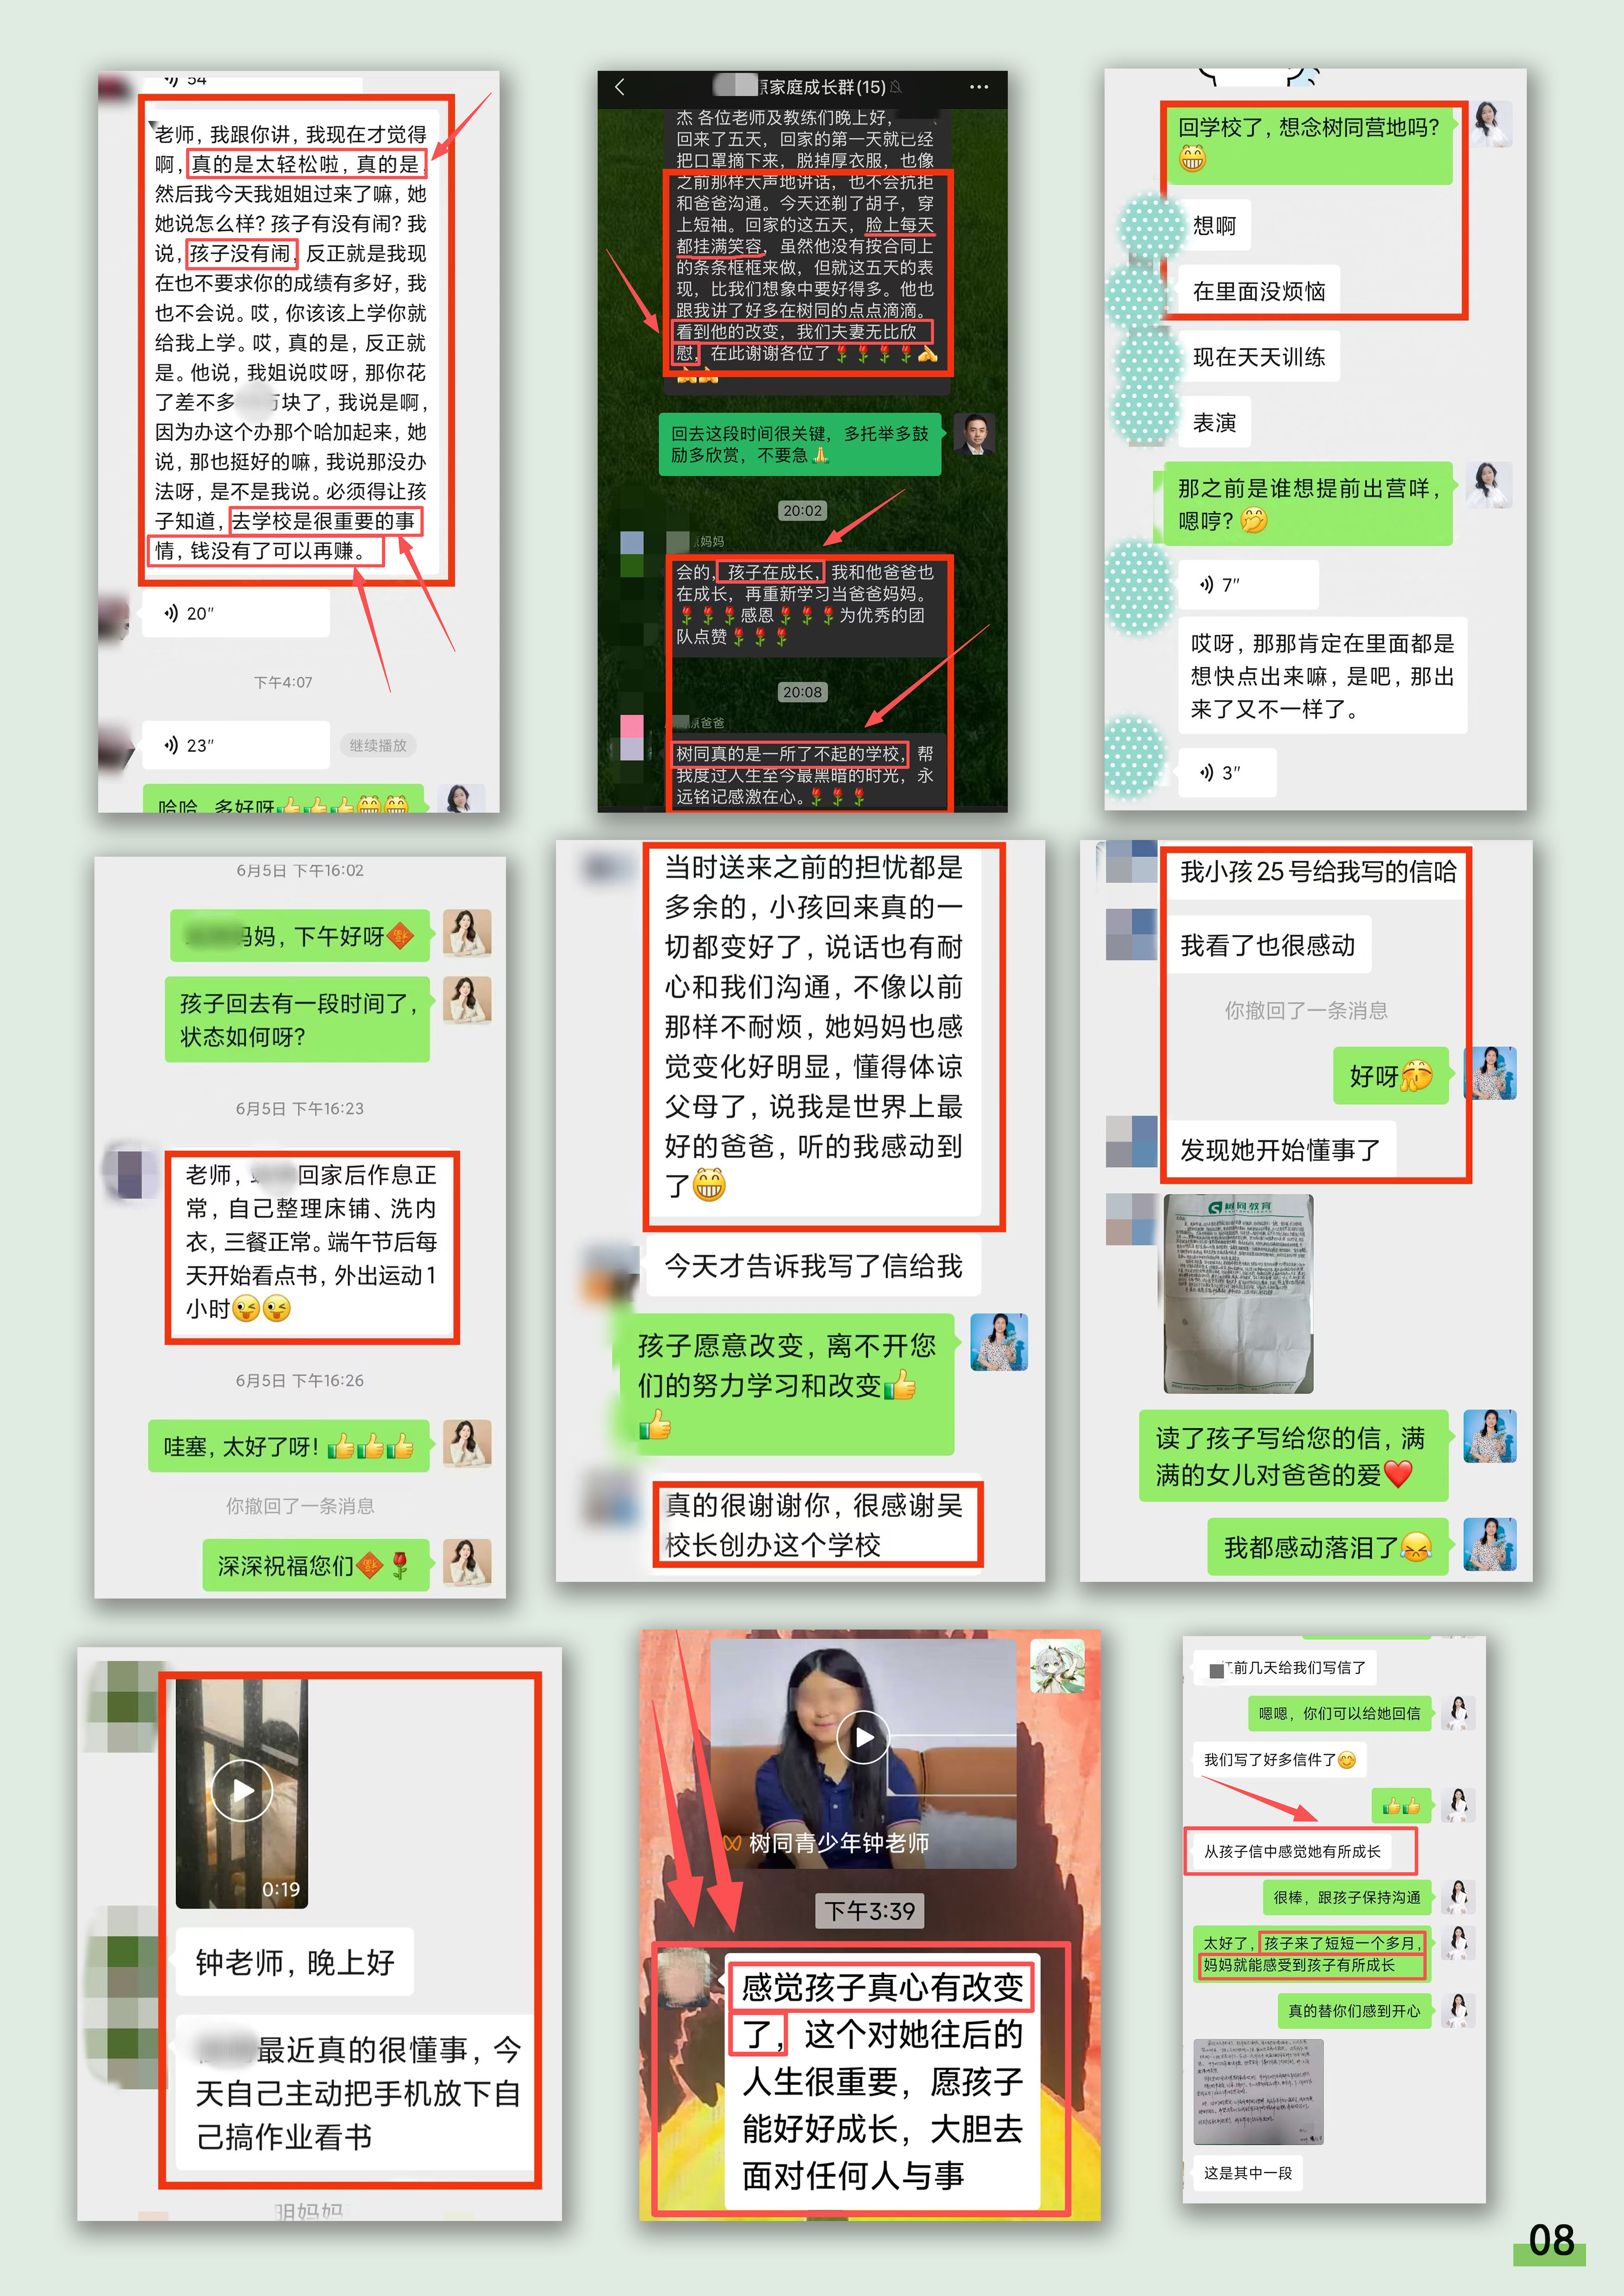Open three-dot menu in group chat header

[x=978, y=87]
